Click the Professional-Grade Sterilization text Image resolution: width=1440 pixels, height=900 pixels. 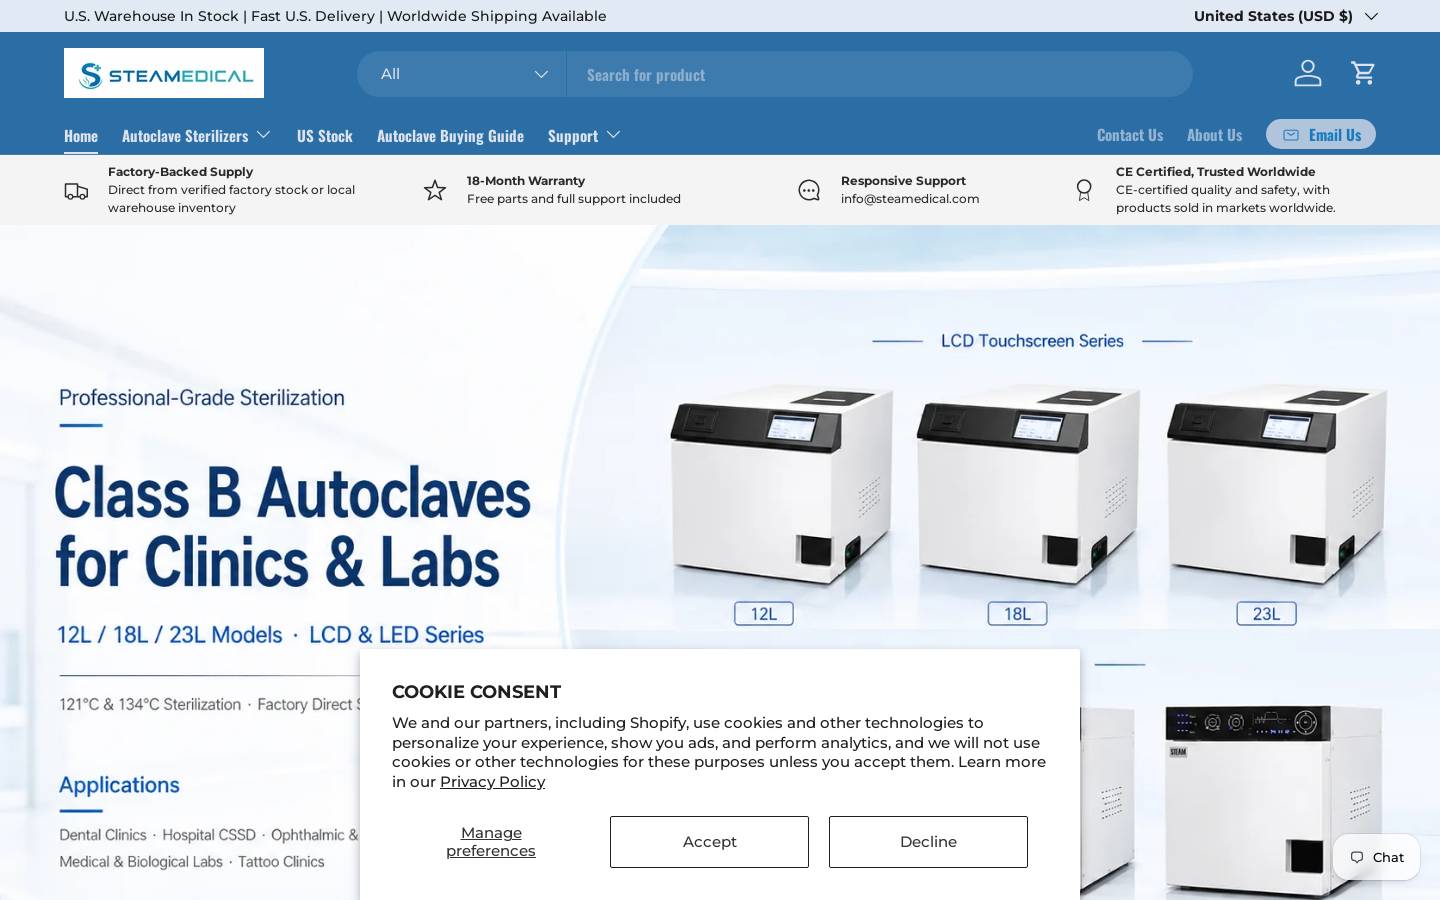[x=202, y=398]
